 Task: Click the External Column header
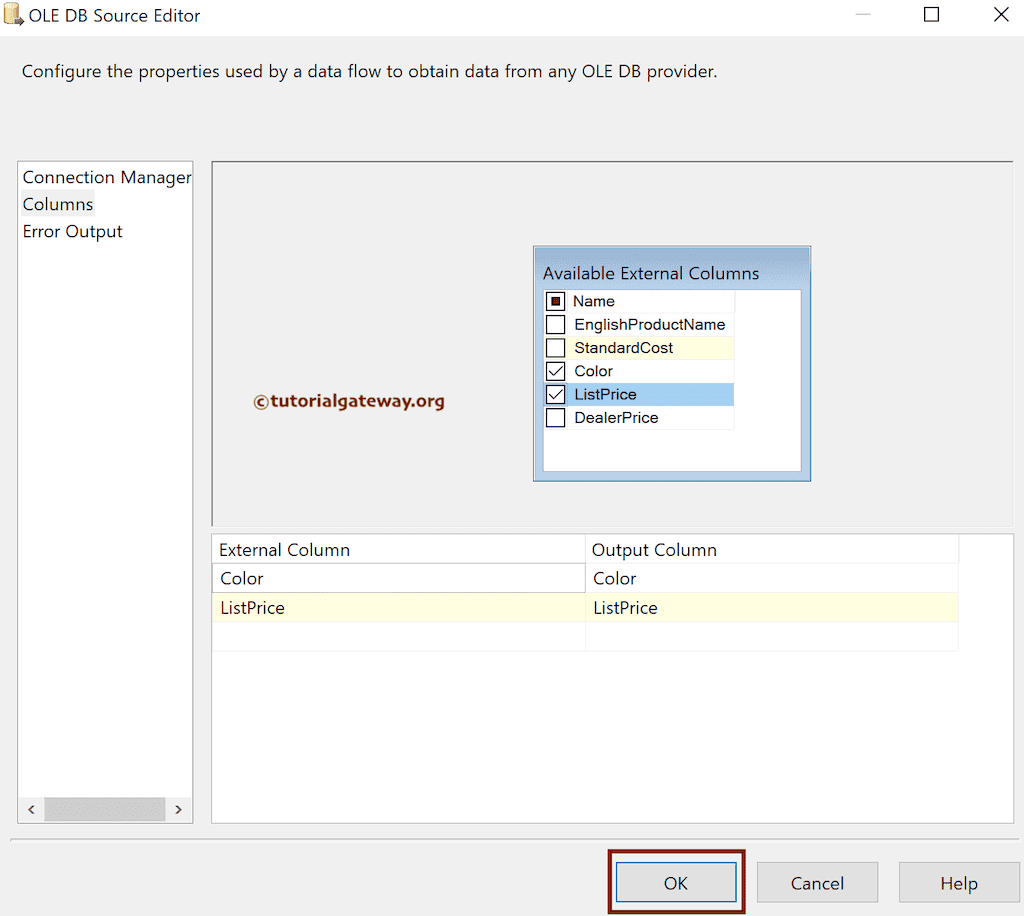[283, 549]
